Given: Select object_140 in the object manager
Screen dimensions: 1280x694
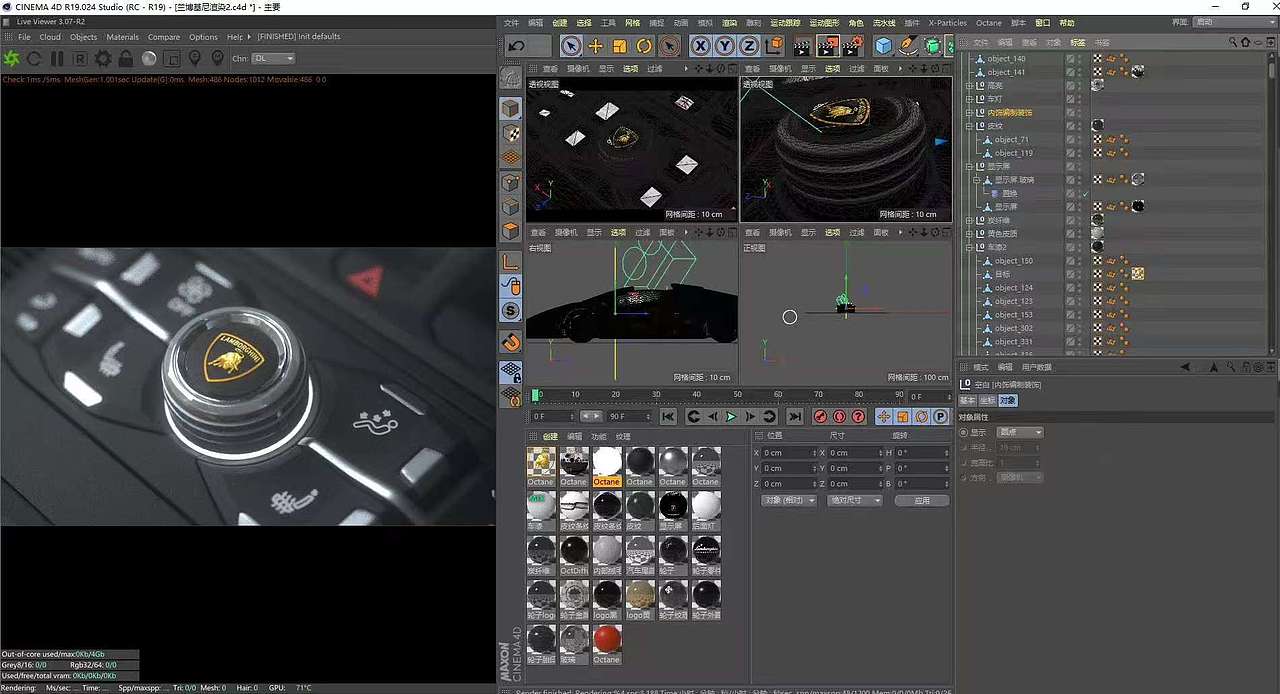Looking at the screenshot, I should [x=1006, y=59].
